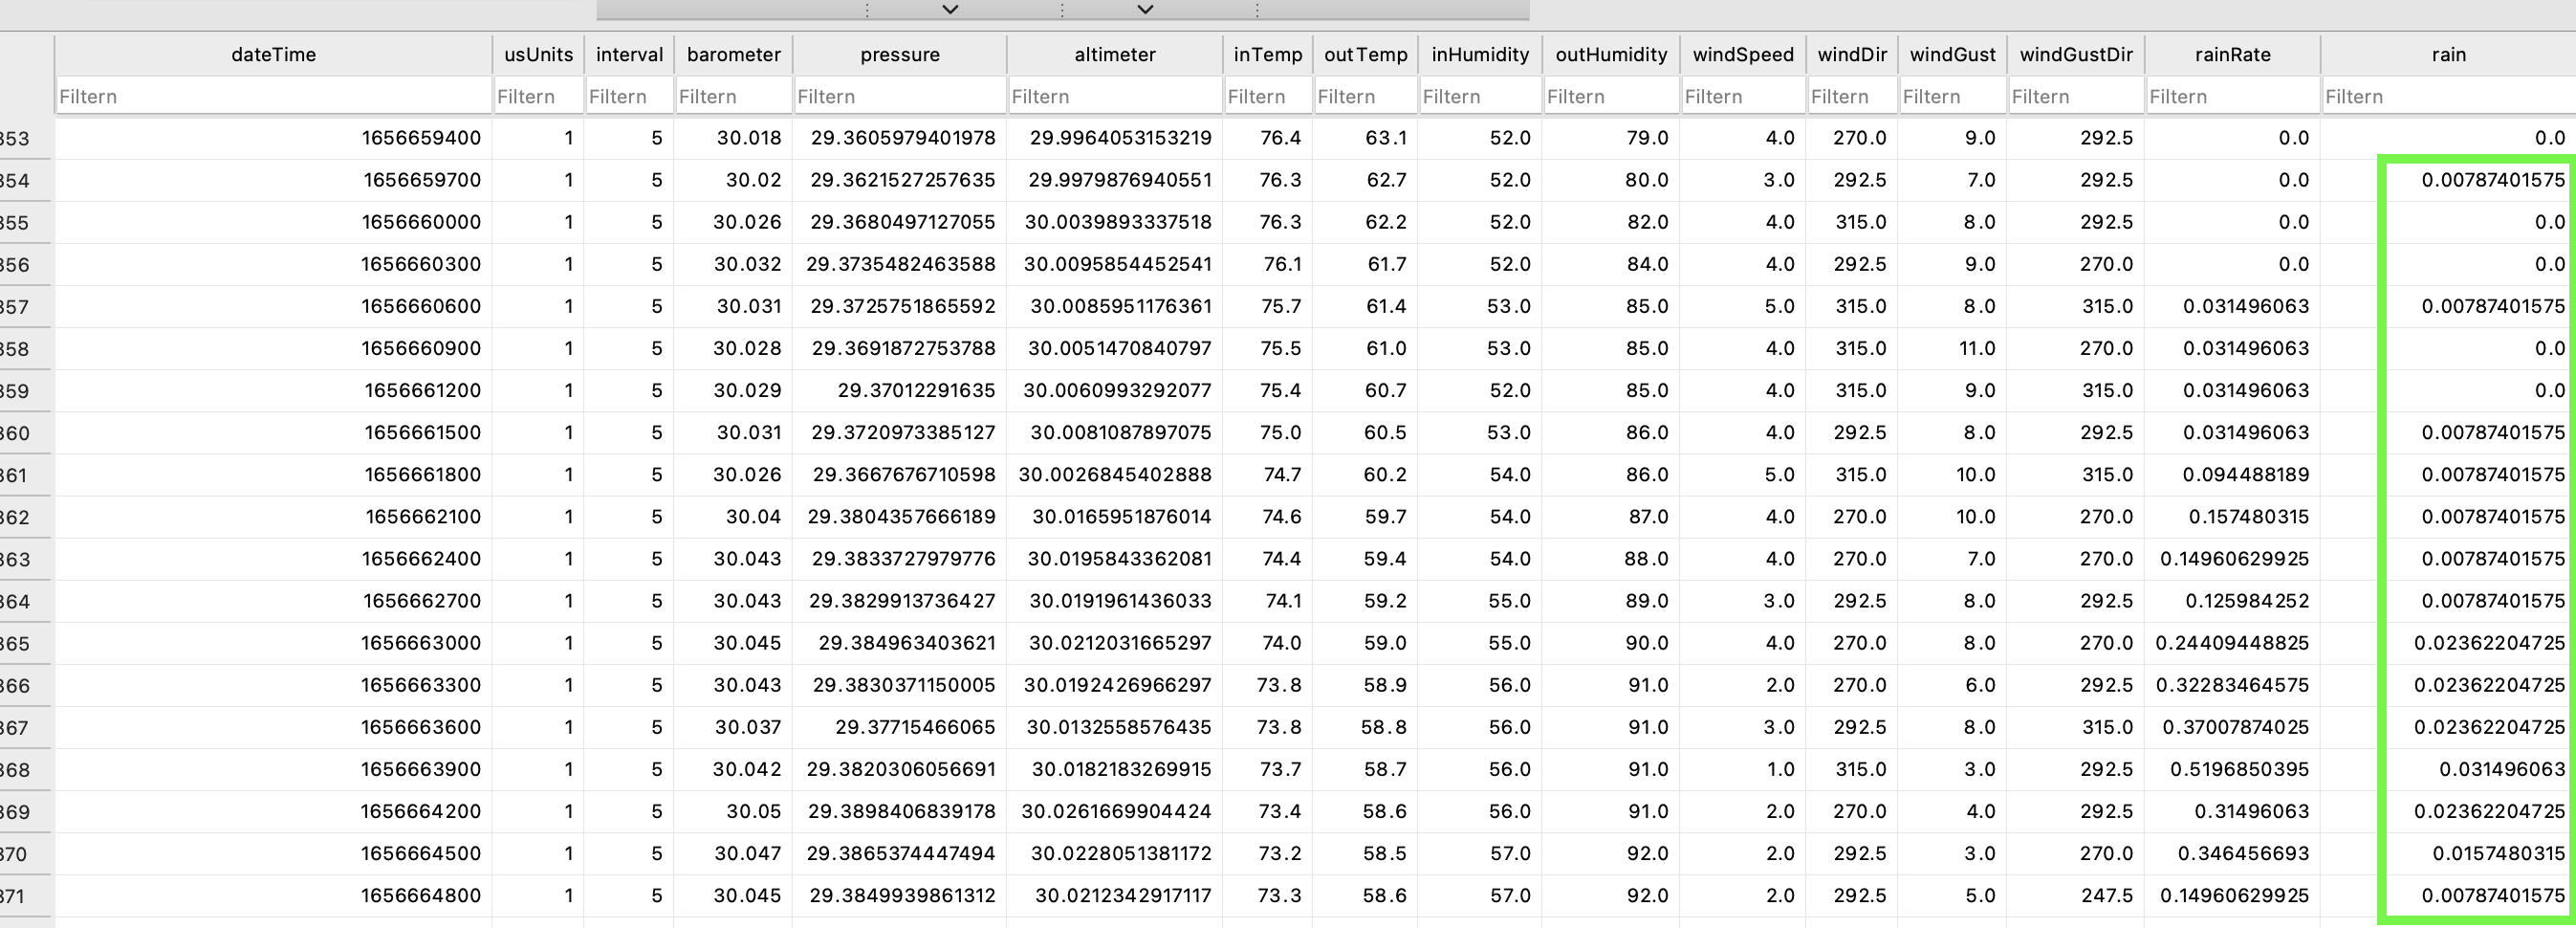Click rainRate cell 0.346456693

(2232, 853)
